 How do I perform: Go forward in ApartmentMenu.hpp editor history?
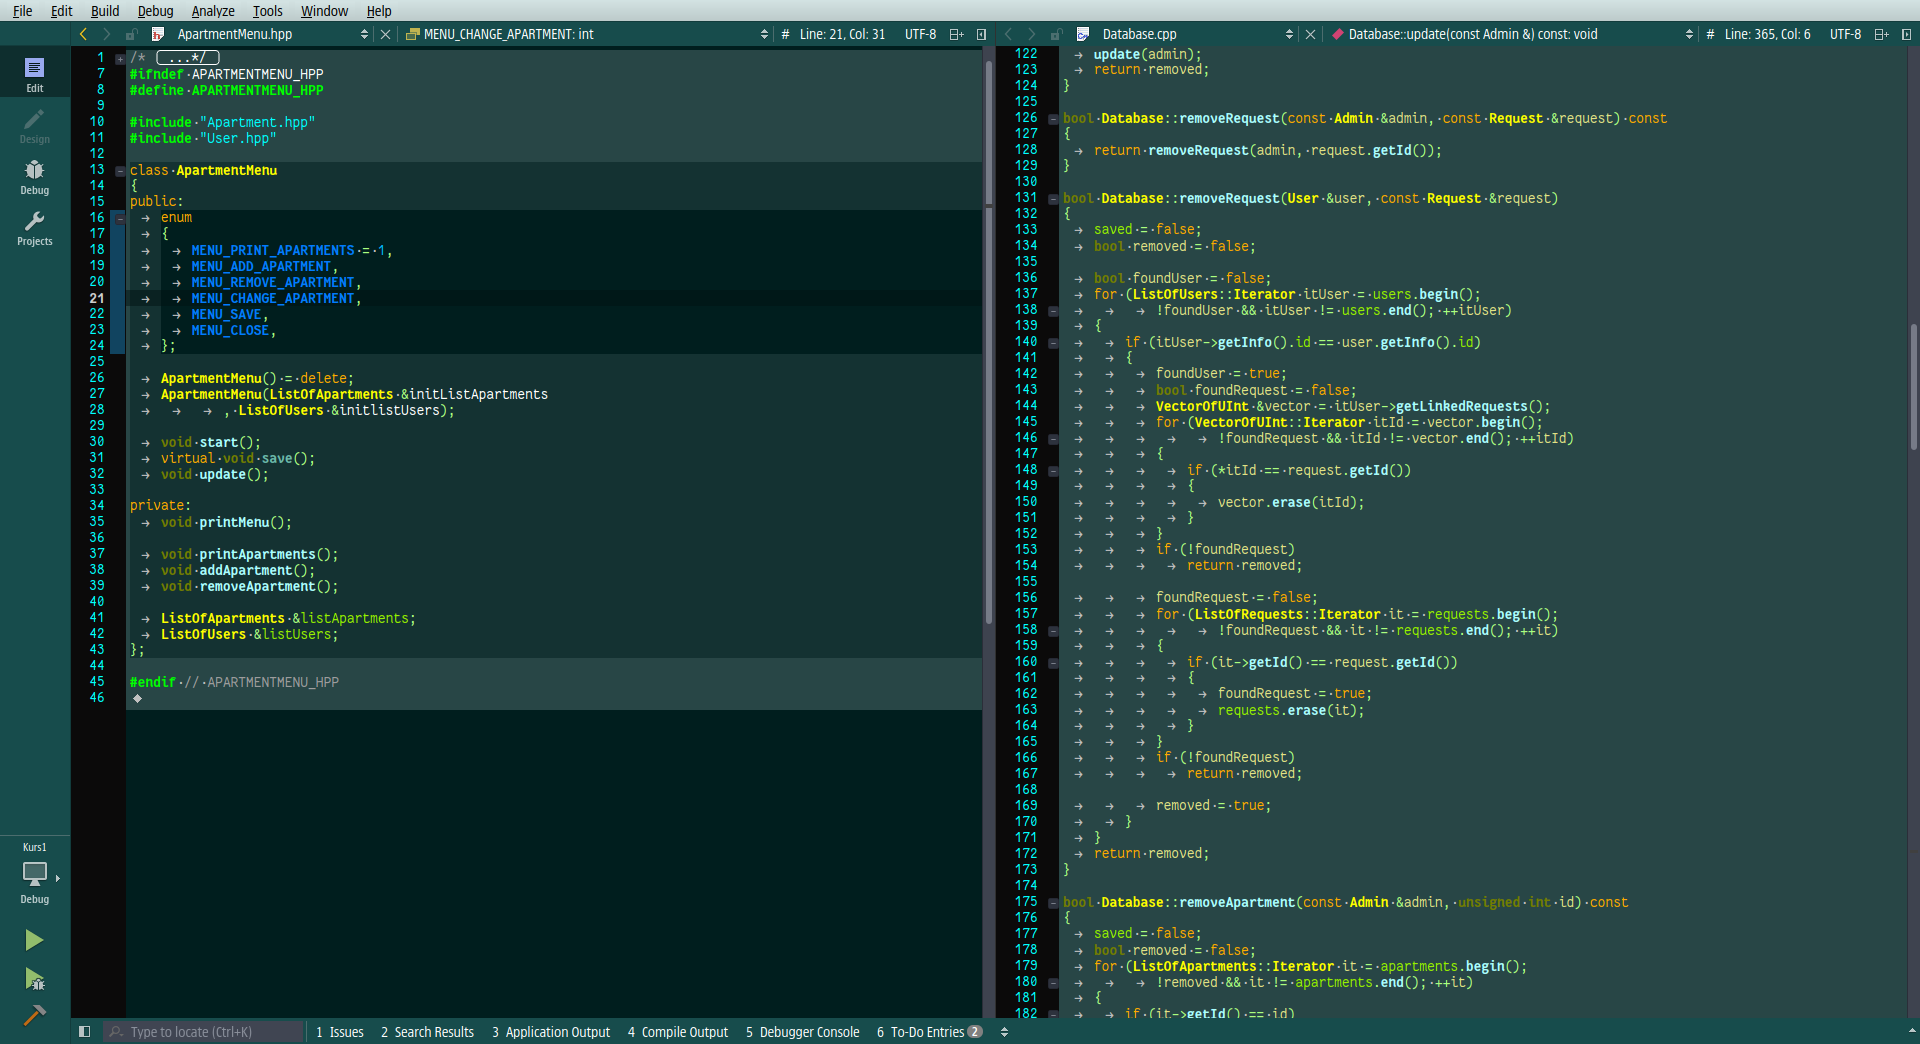tap(107, 34)
